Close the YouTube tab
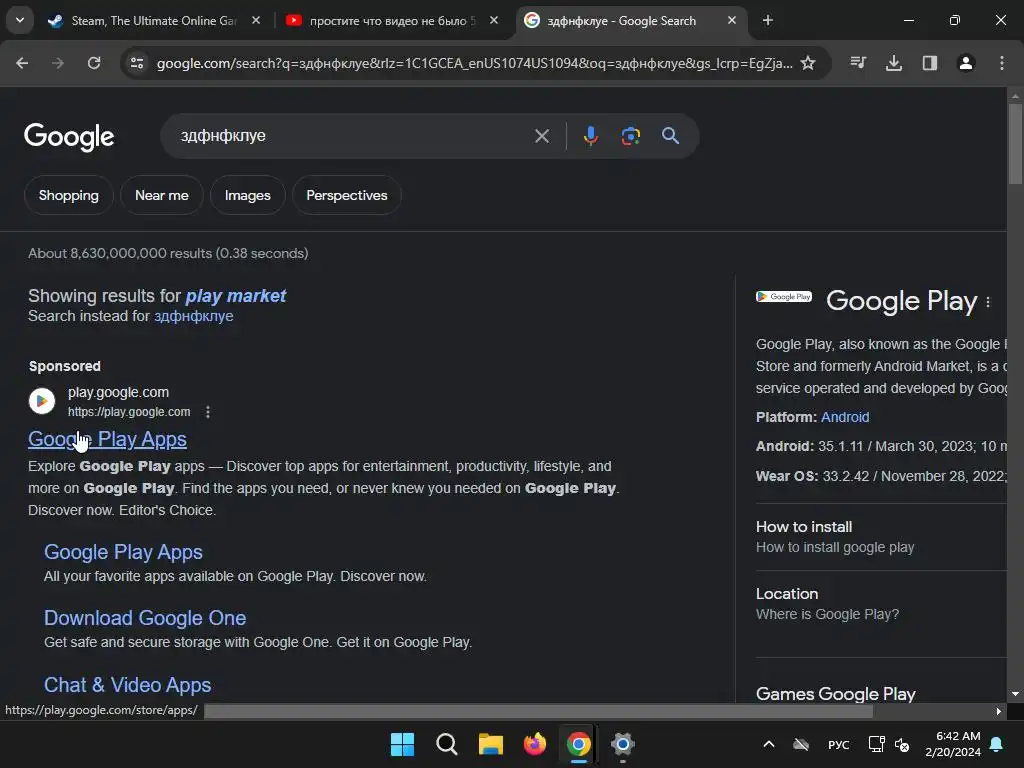1024x768 pixels. tap(494, 20)
